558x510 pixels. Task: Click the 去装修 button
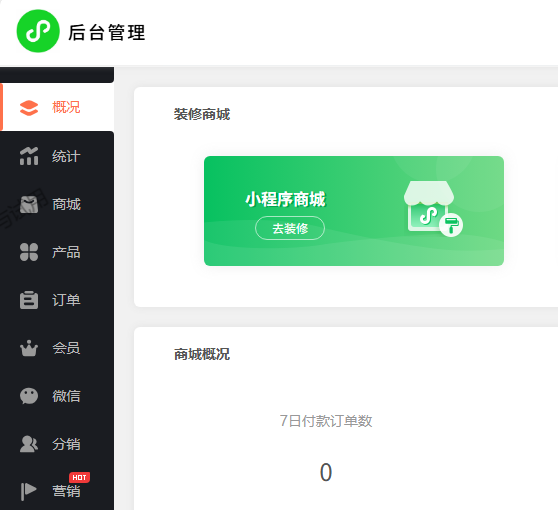click(290, 228)
